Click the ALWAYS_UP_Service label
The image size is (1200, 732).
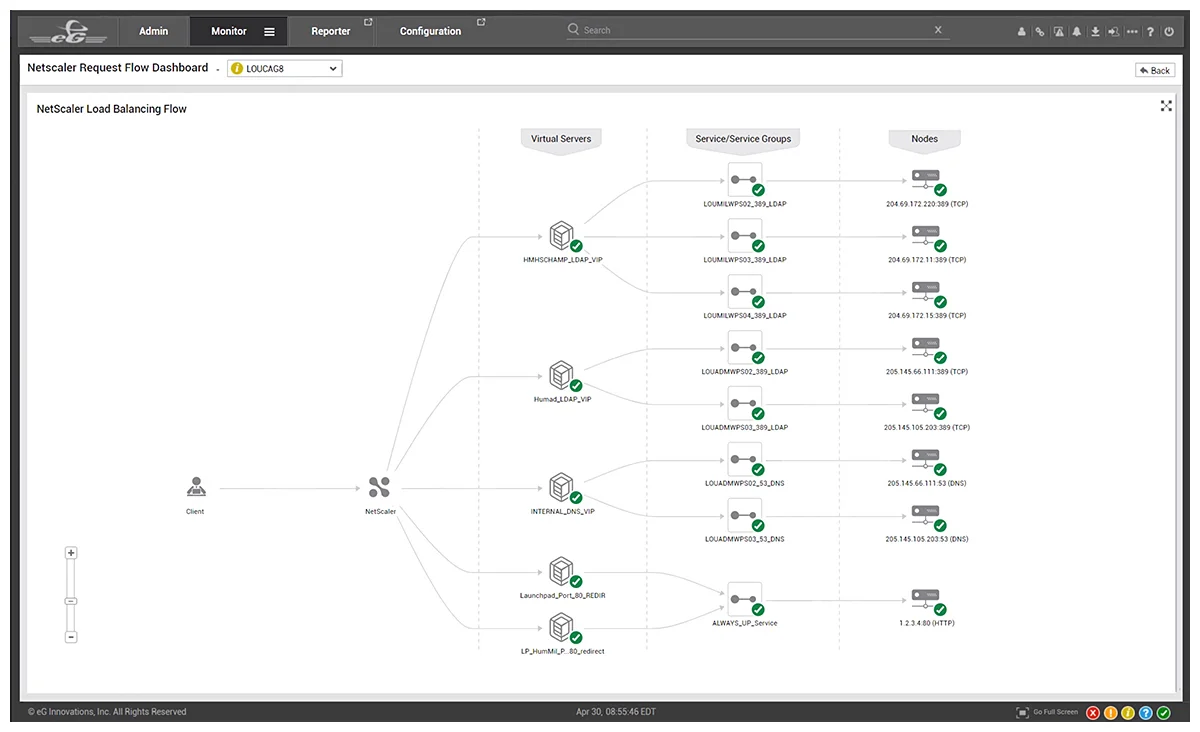745,623
